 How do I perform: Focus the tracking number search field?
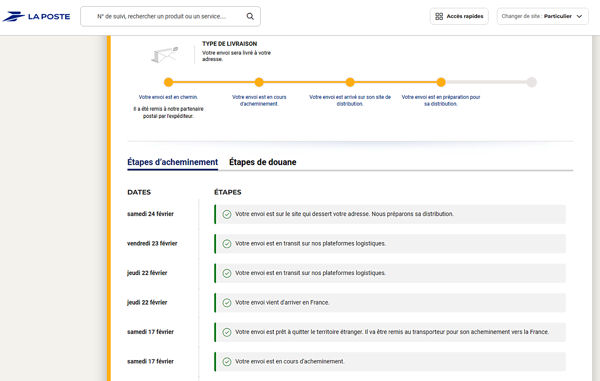[x=170, y=16]
